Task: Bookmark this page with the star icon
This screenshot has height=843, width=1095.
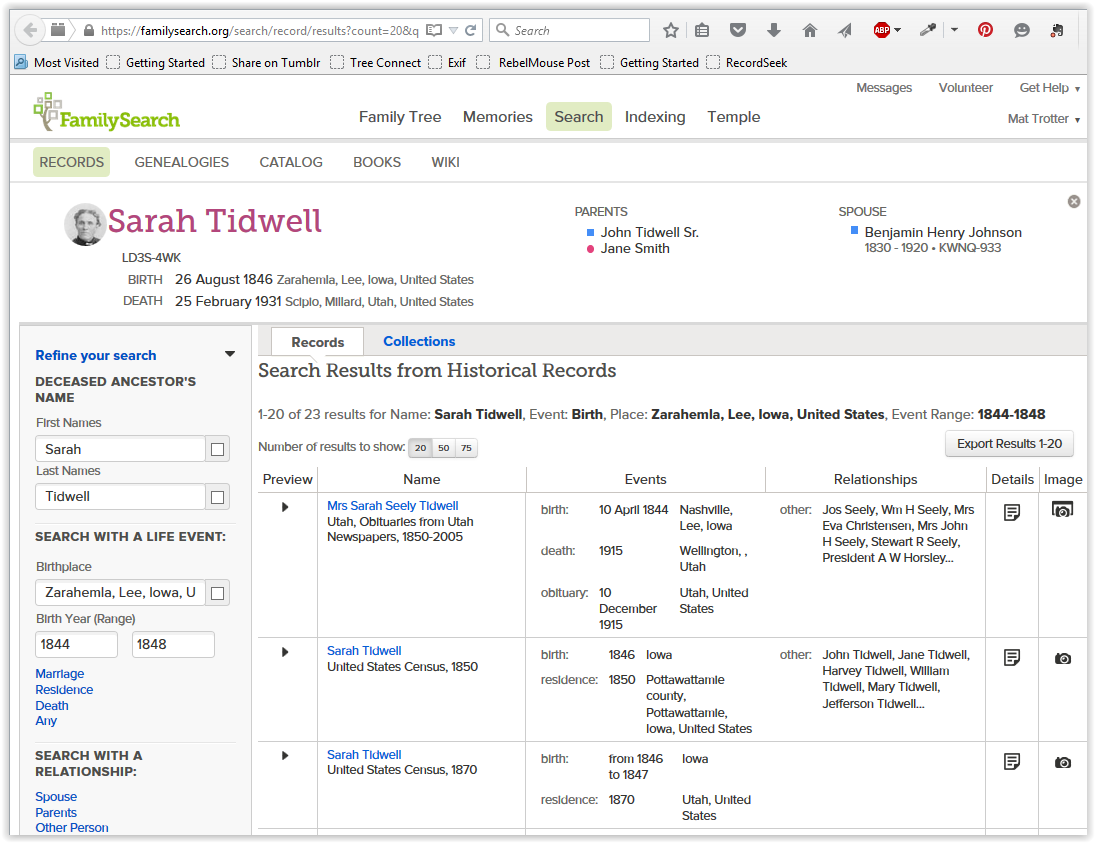Action: click(x=670, y=30)
